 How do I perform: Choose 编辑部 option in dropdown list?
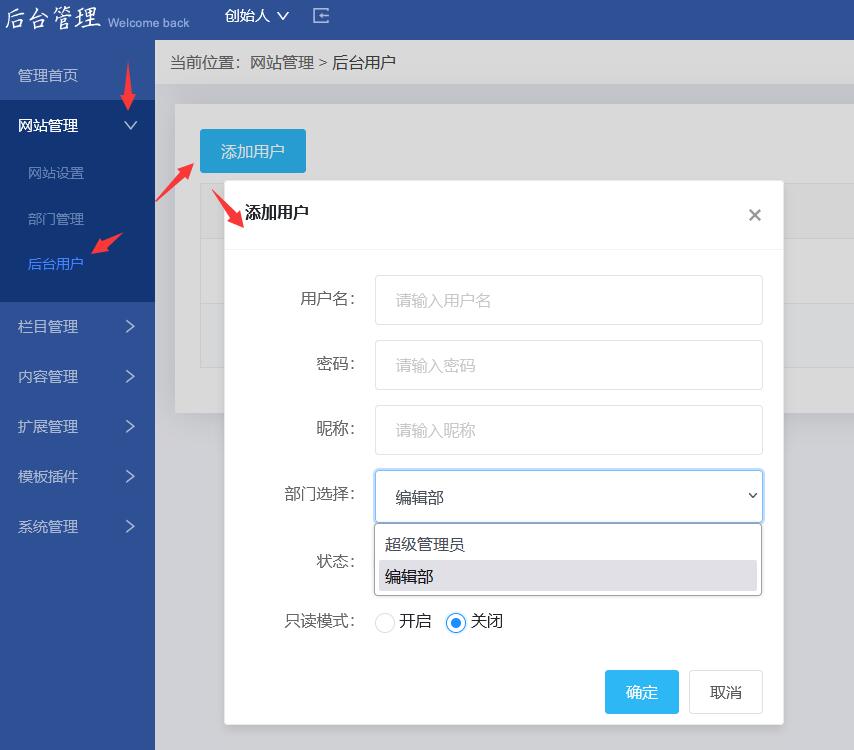pos(409,577)
